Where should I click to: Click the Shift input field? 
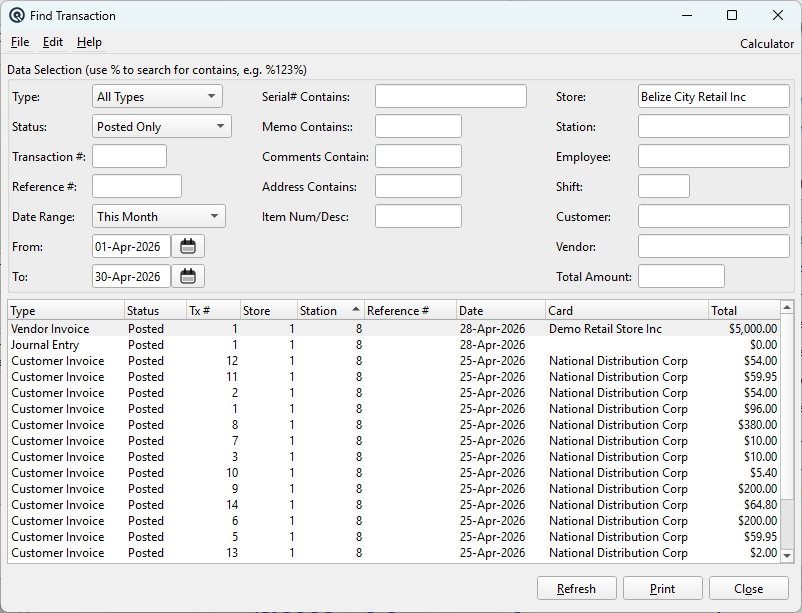[x=664, y=187]
